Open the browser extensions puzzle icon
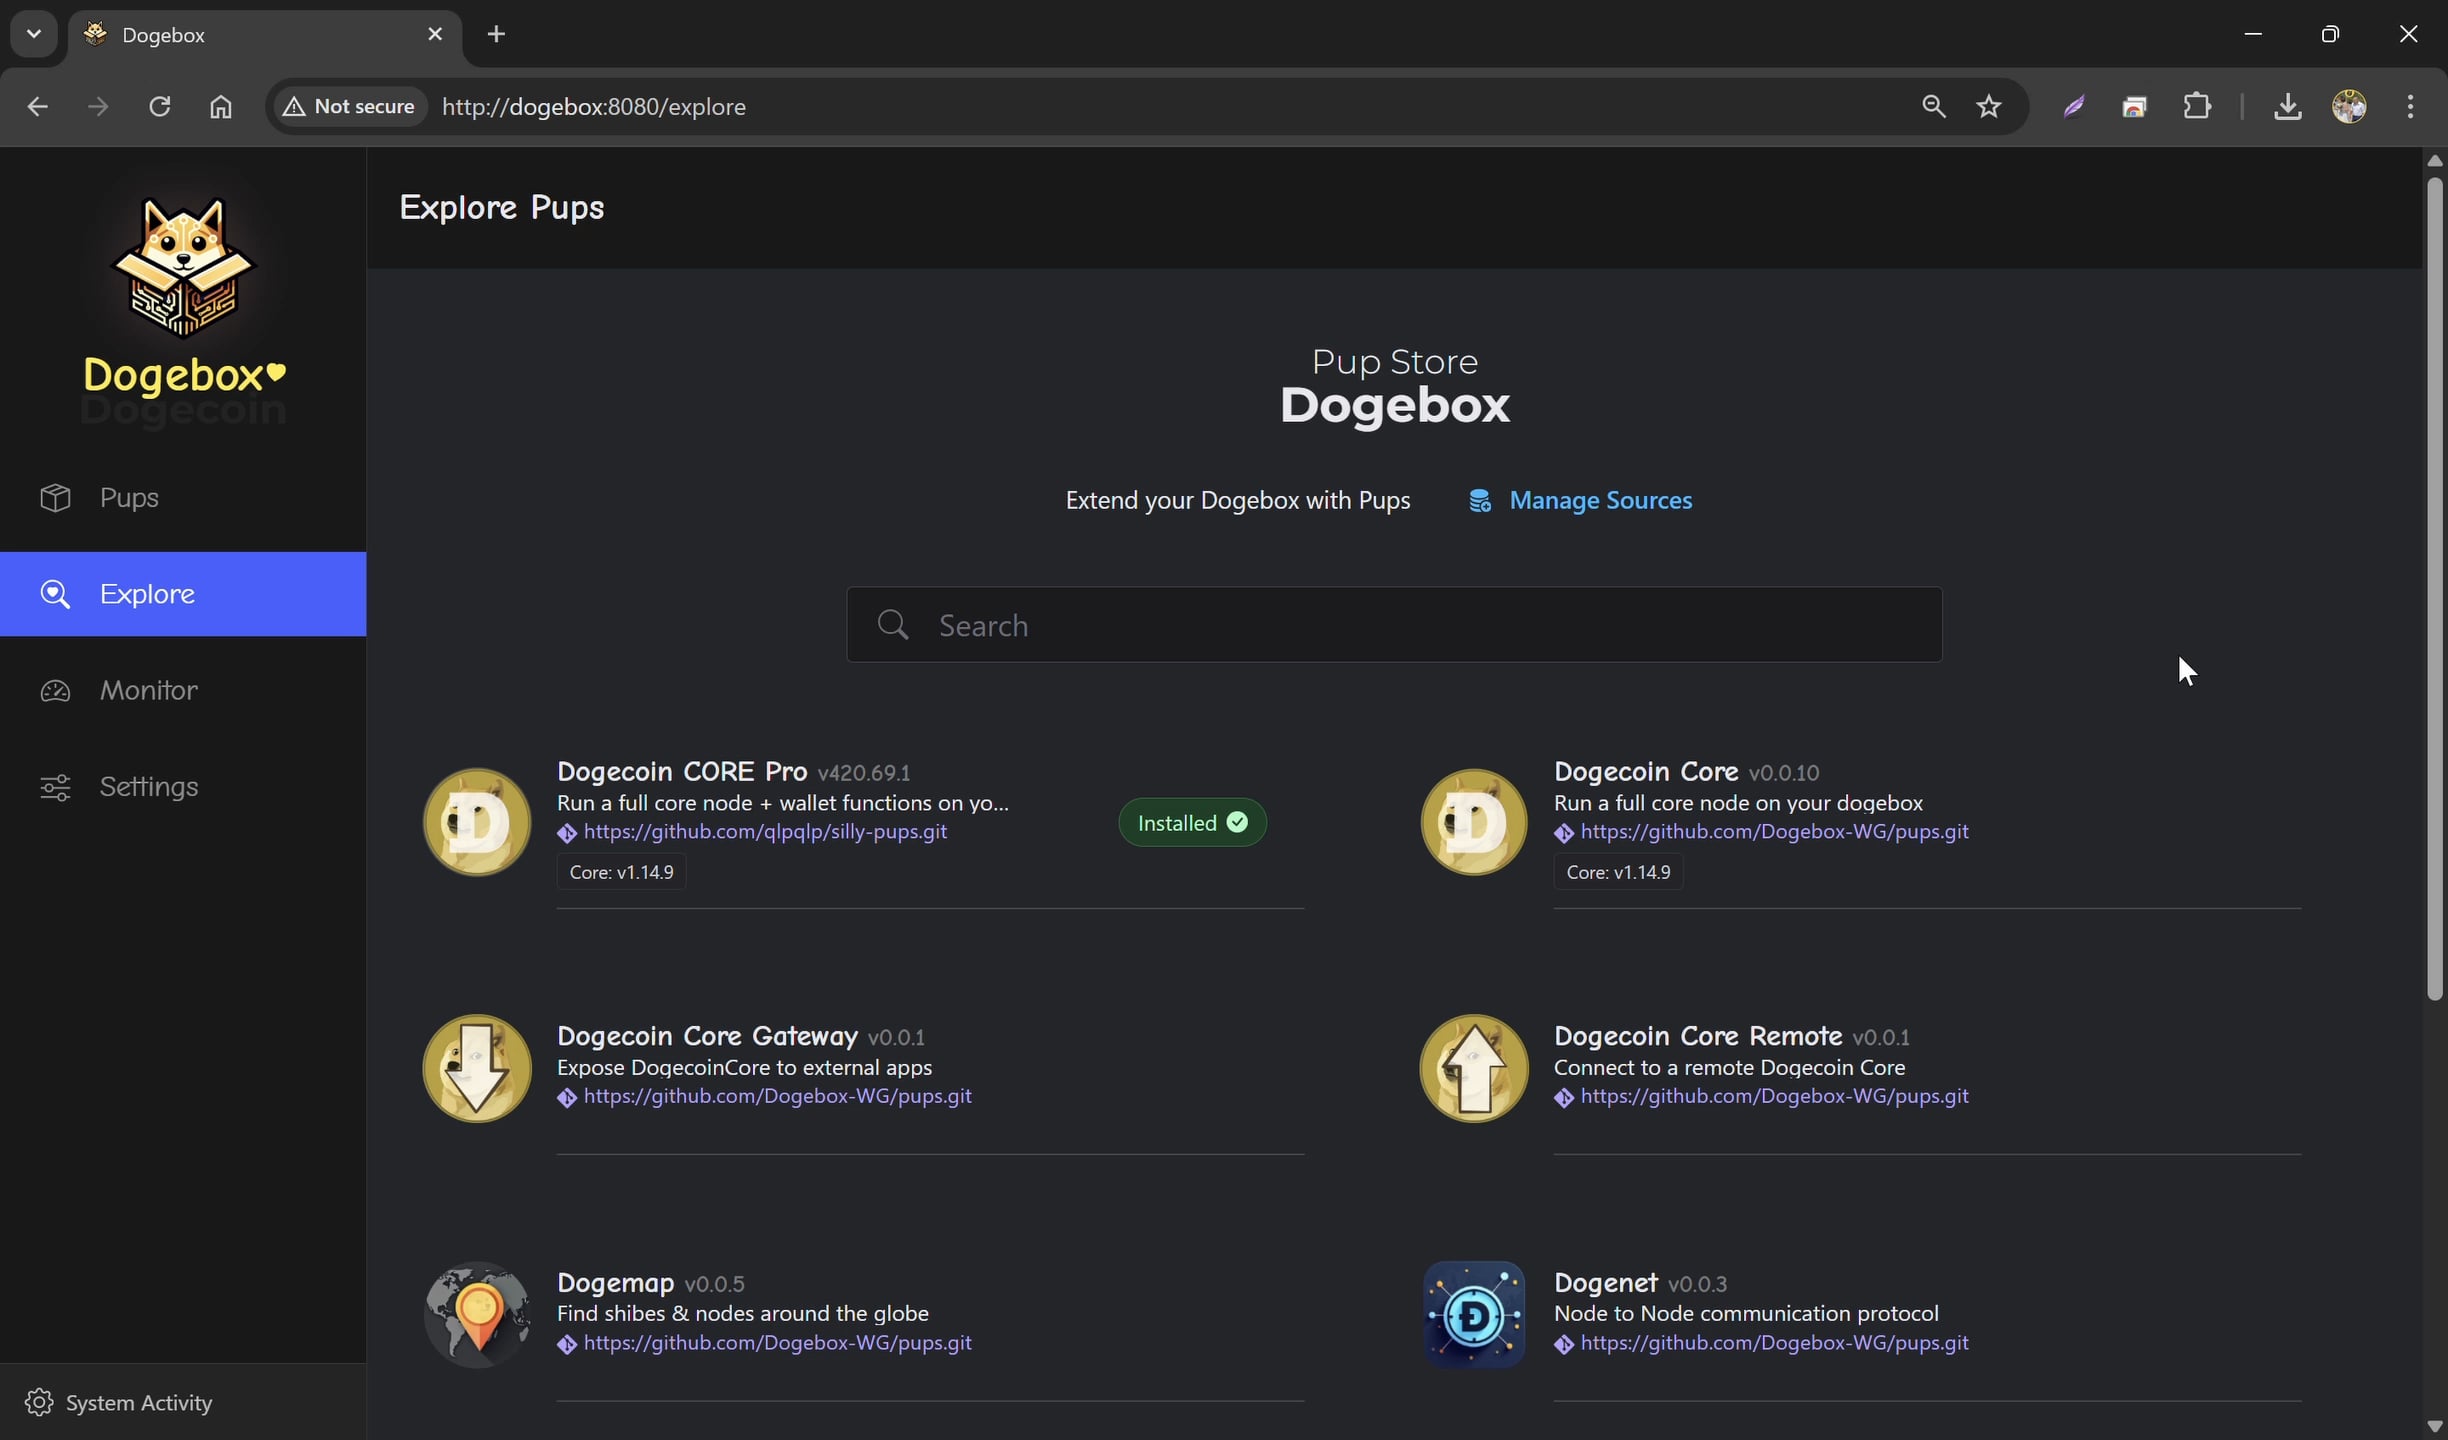Viewport: 2448px width, 1440px height. [x=2196, y=106]
